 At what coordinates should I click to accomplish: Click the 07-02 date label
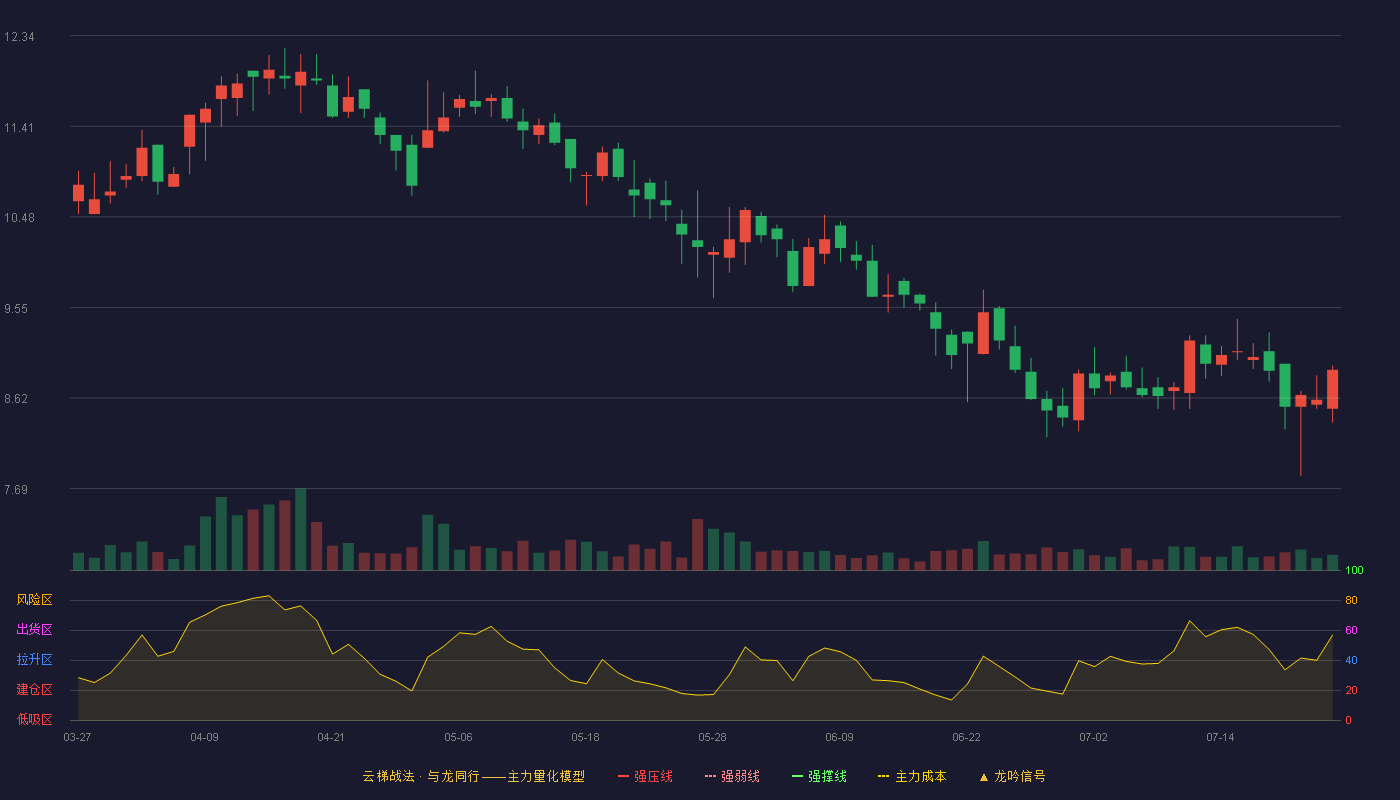(x=1093, y=737)
